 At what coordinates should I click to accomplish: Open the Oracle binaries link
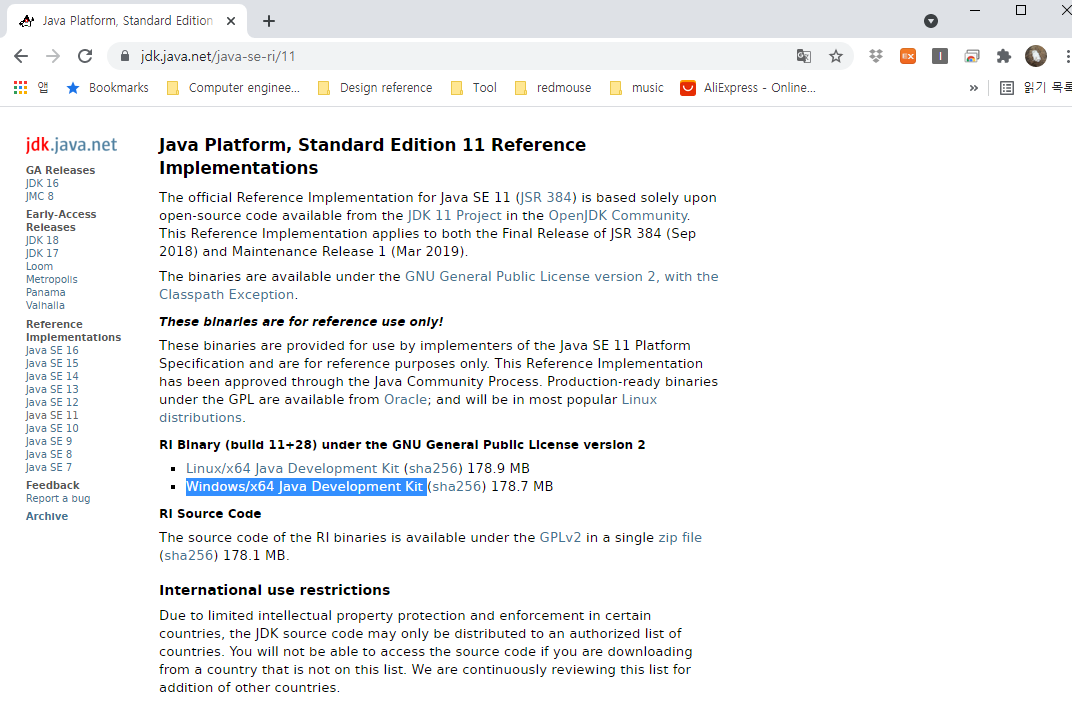pyautogui.click(x=405, y=399)
